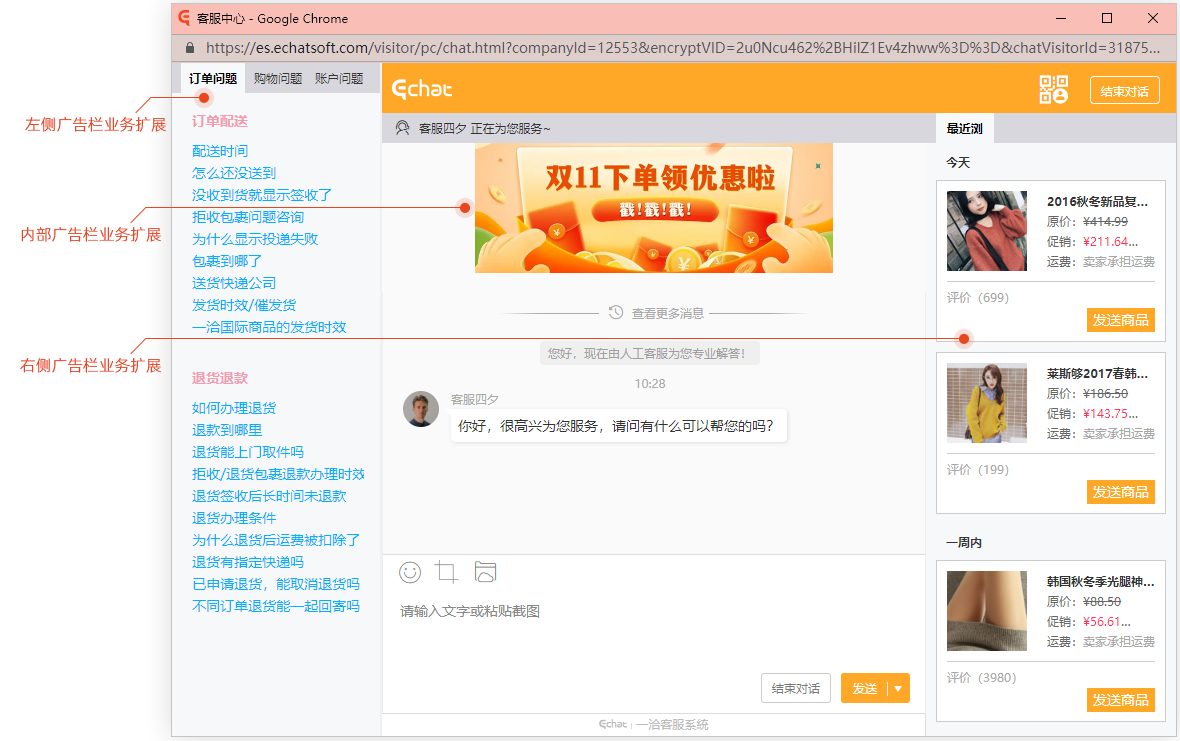Switch to the 购物问题 tab

point(278,79)
